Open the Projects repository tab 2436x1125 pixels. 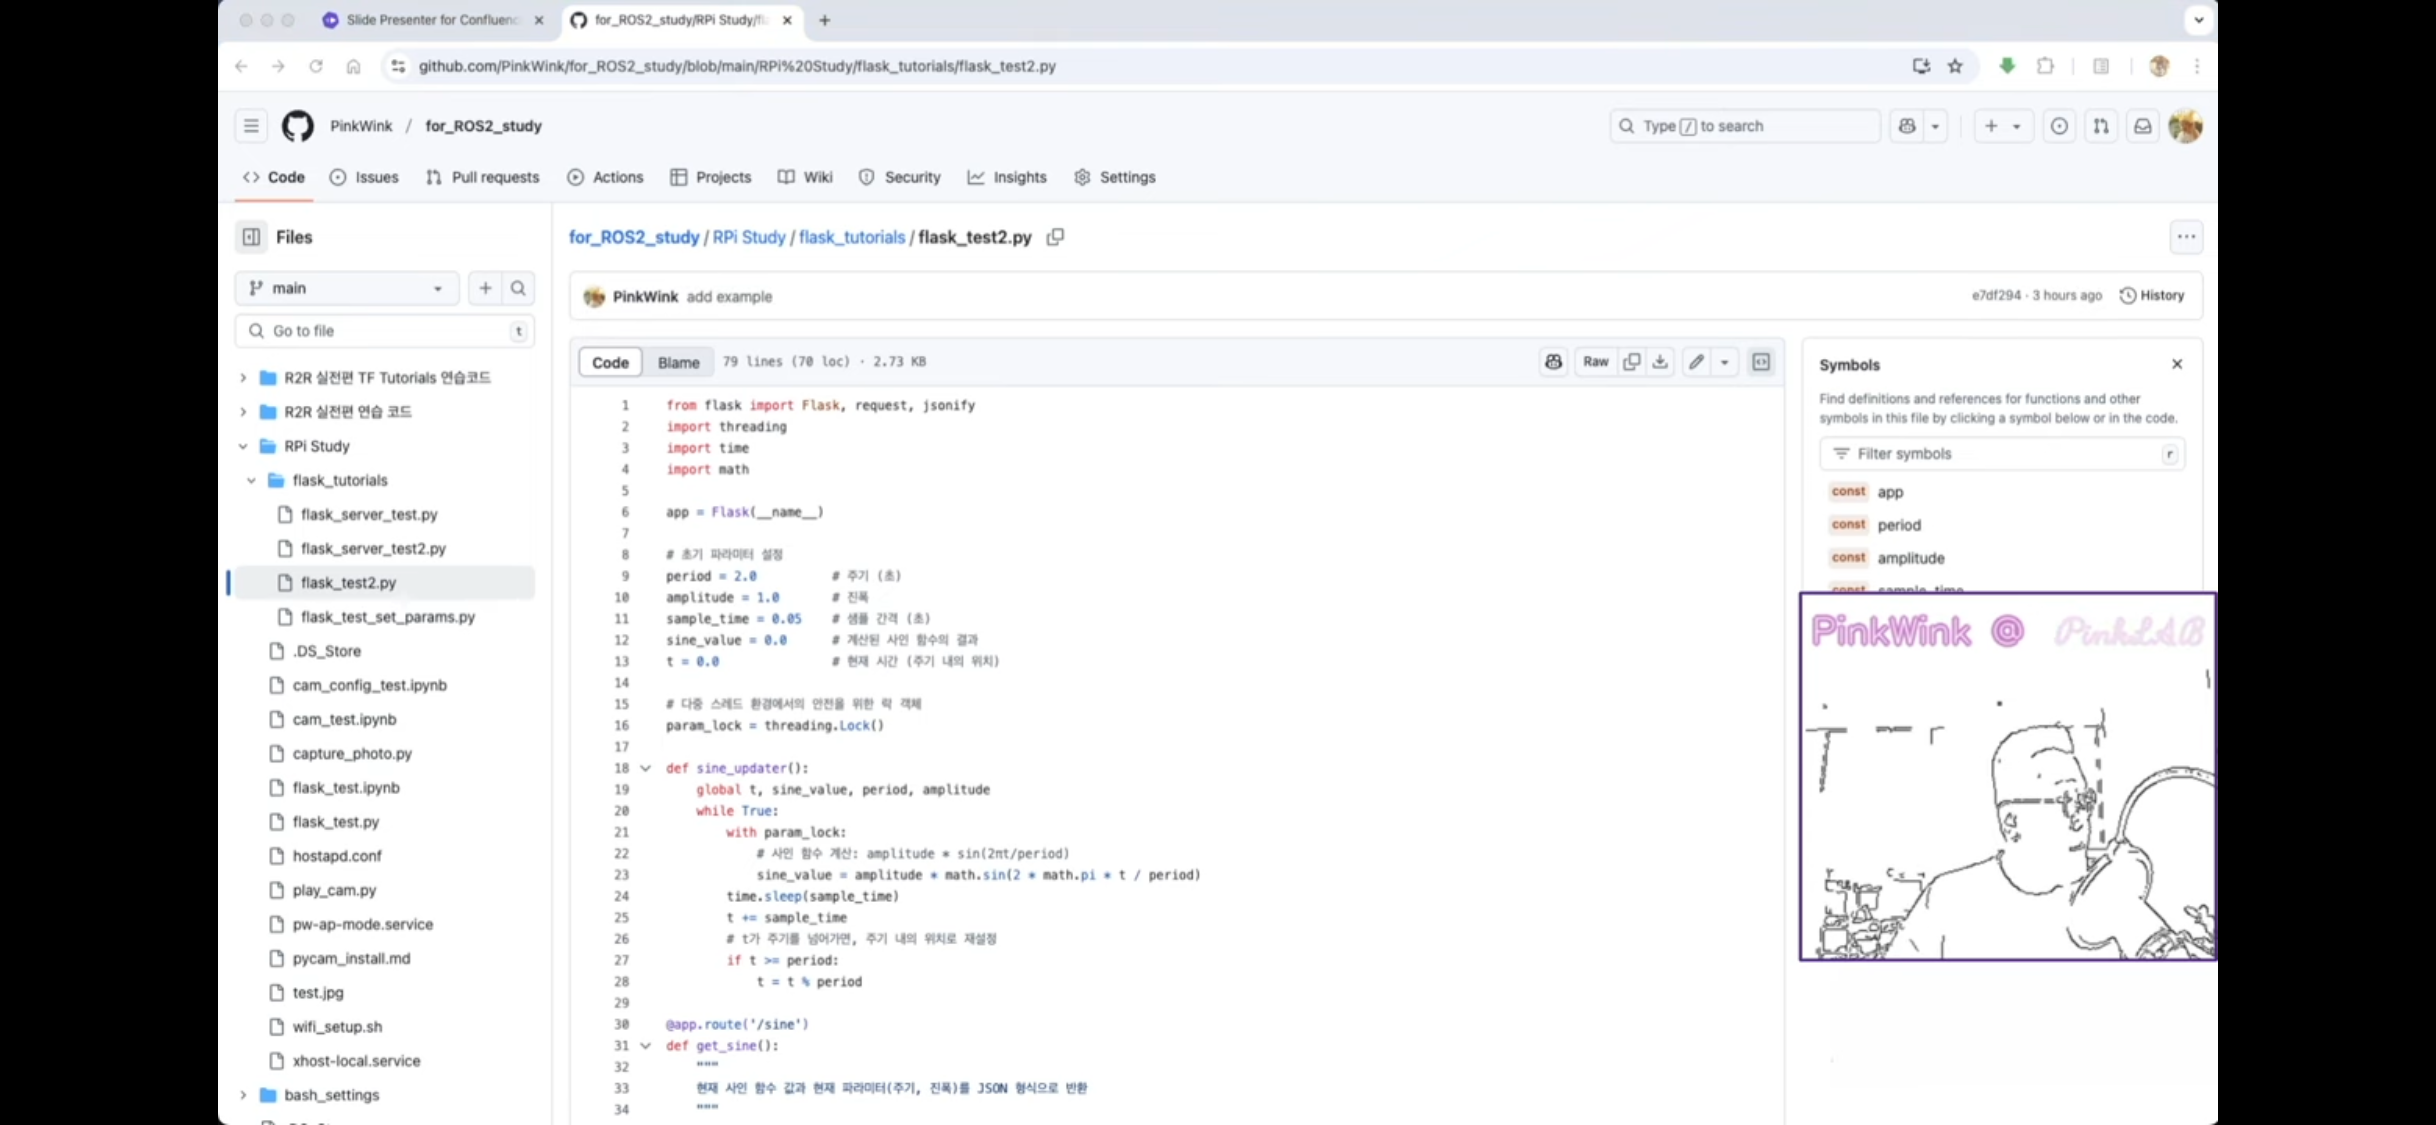[710, 177]
